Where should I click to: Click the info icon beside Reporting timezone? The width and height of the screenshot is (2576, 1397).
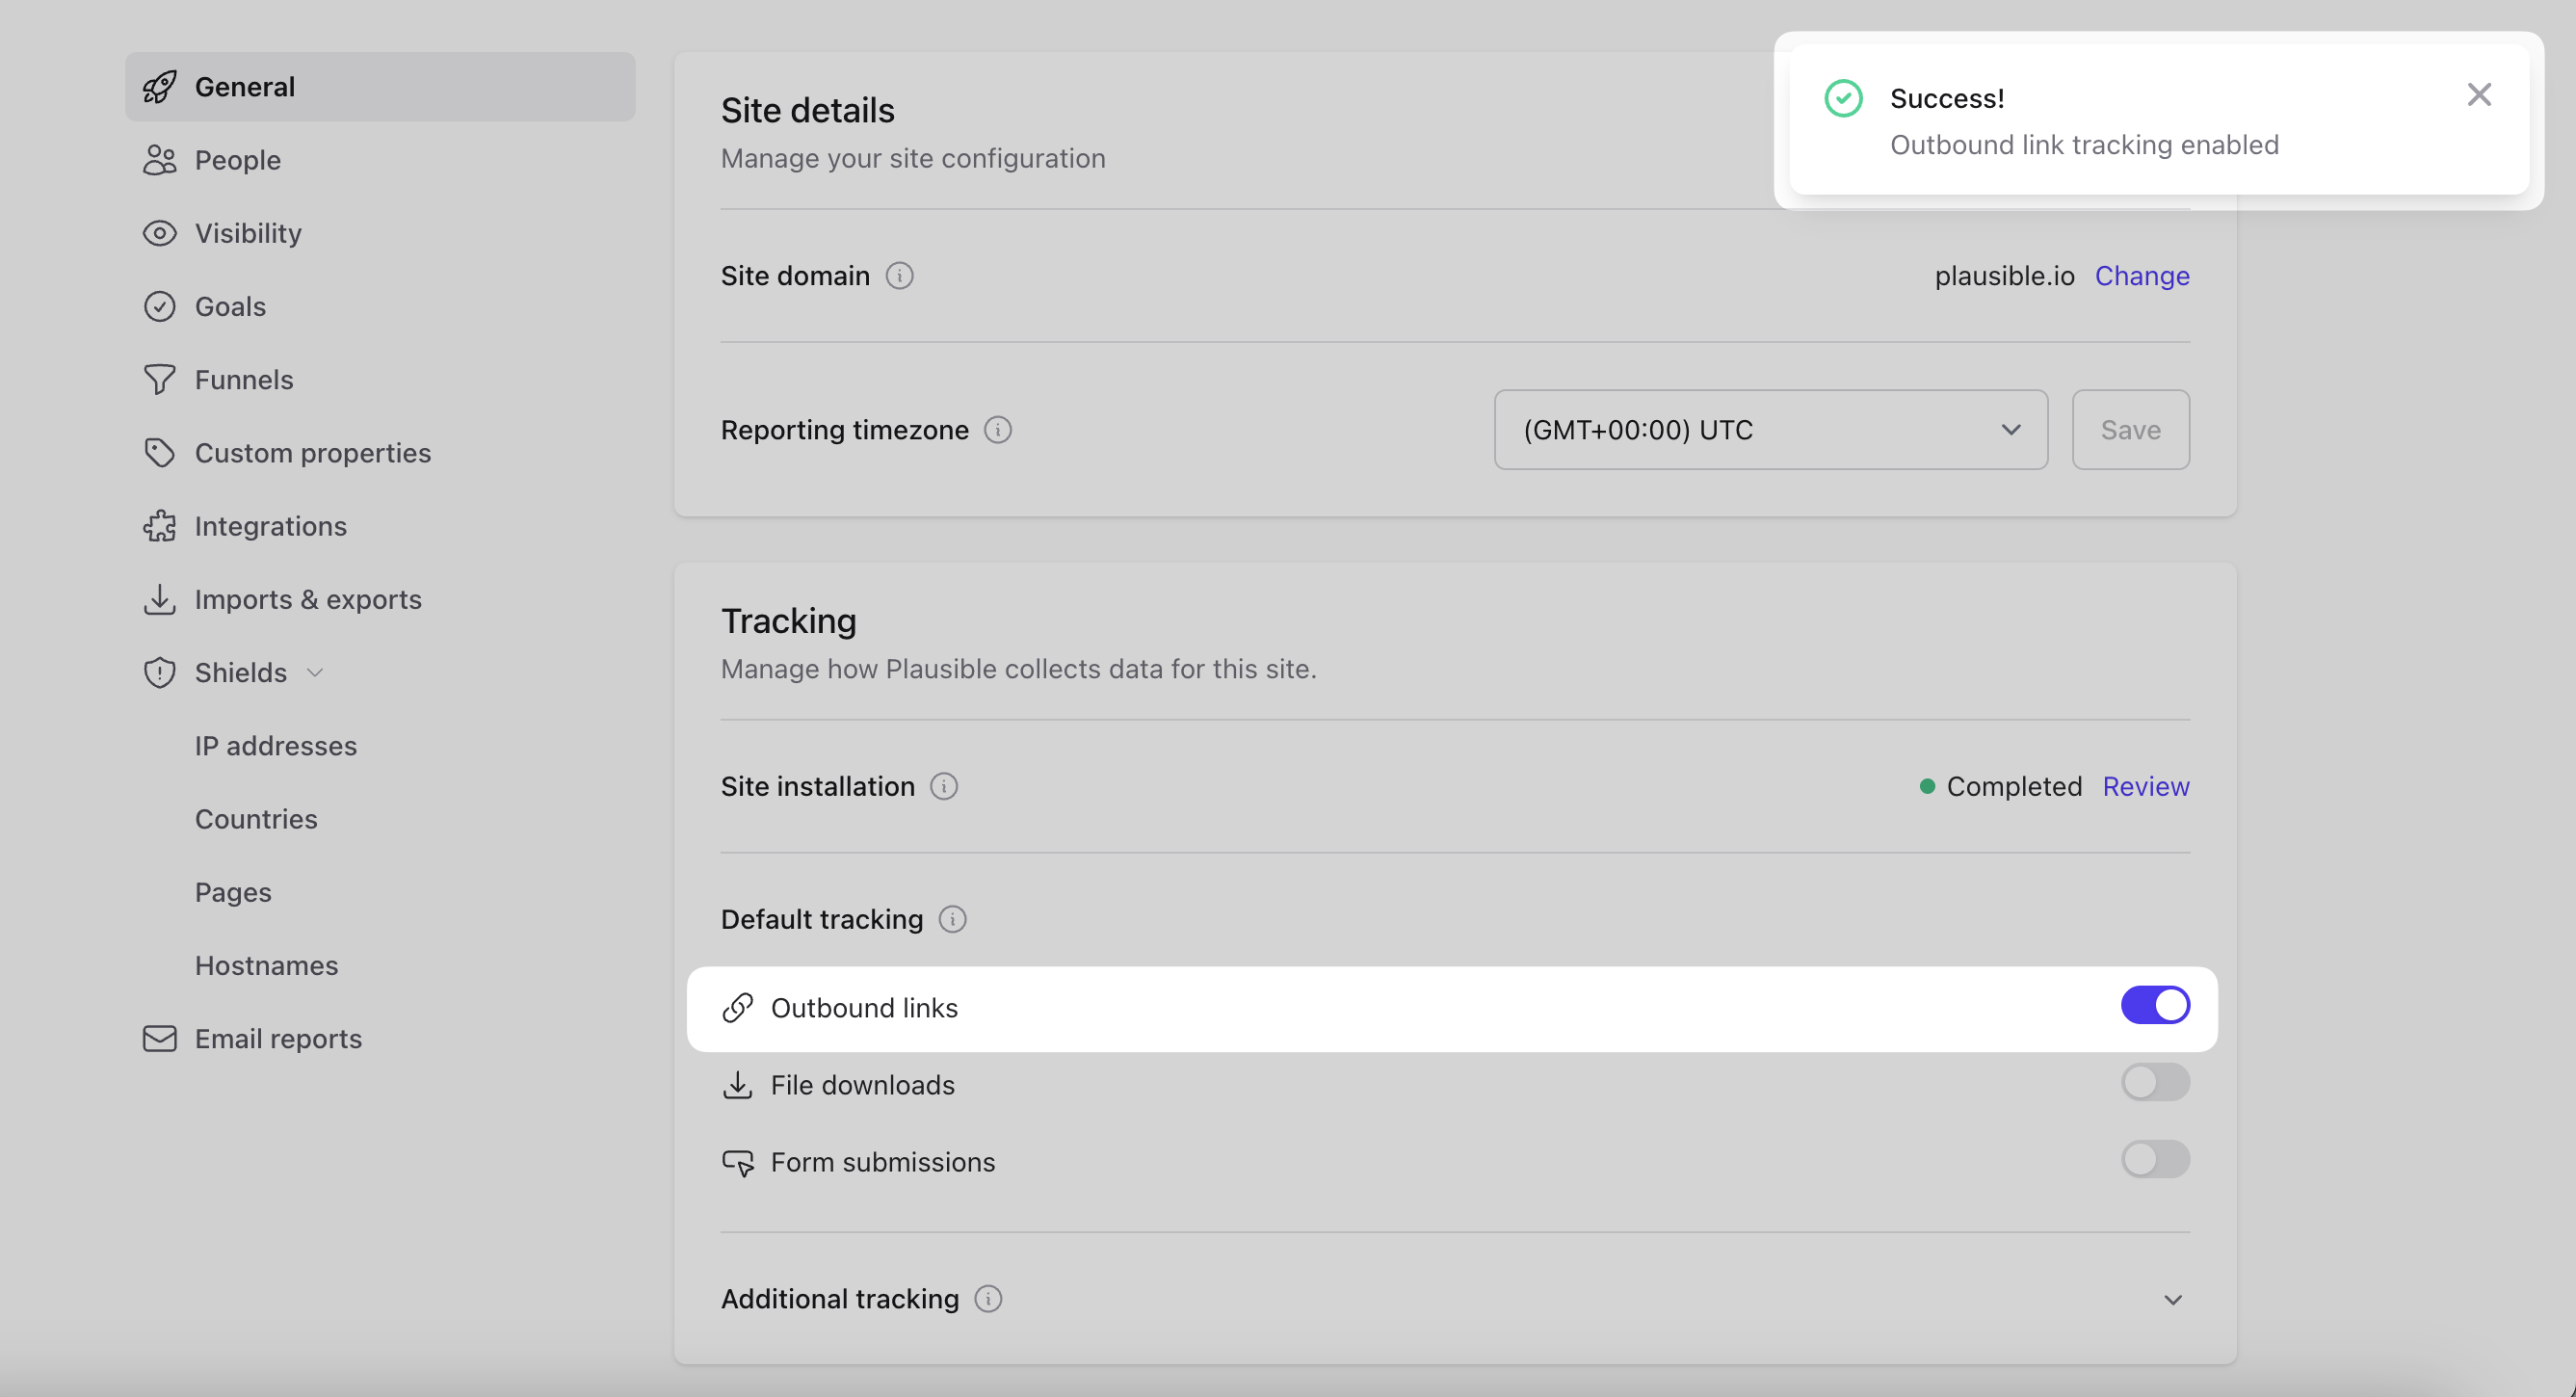tap(998, 430)
